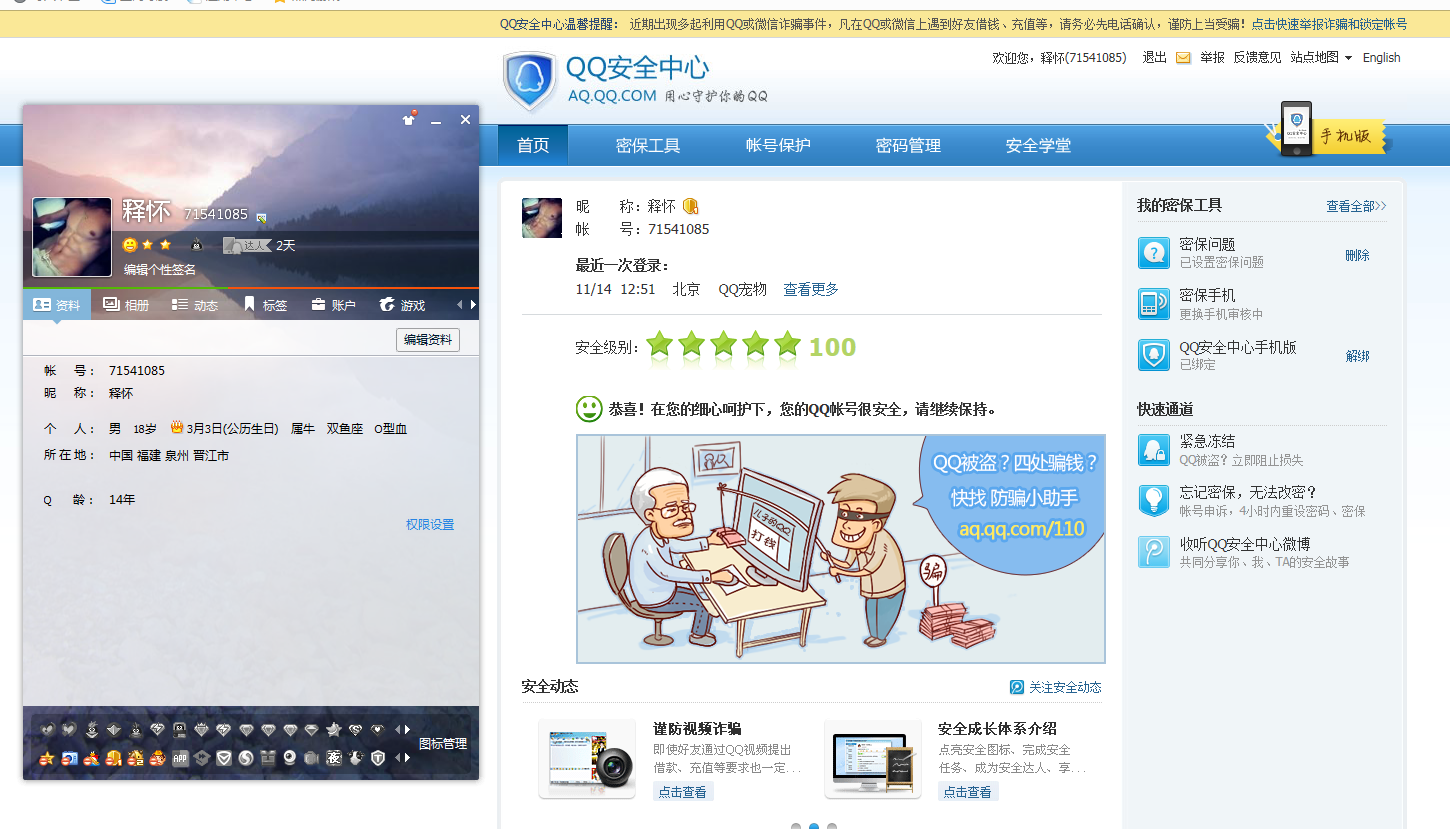Click the English language link
This screenshot has width=1450, height=829.
(x=1381, y=58)
